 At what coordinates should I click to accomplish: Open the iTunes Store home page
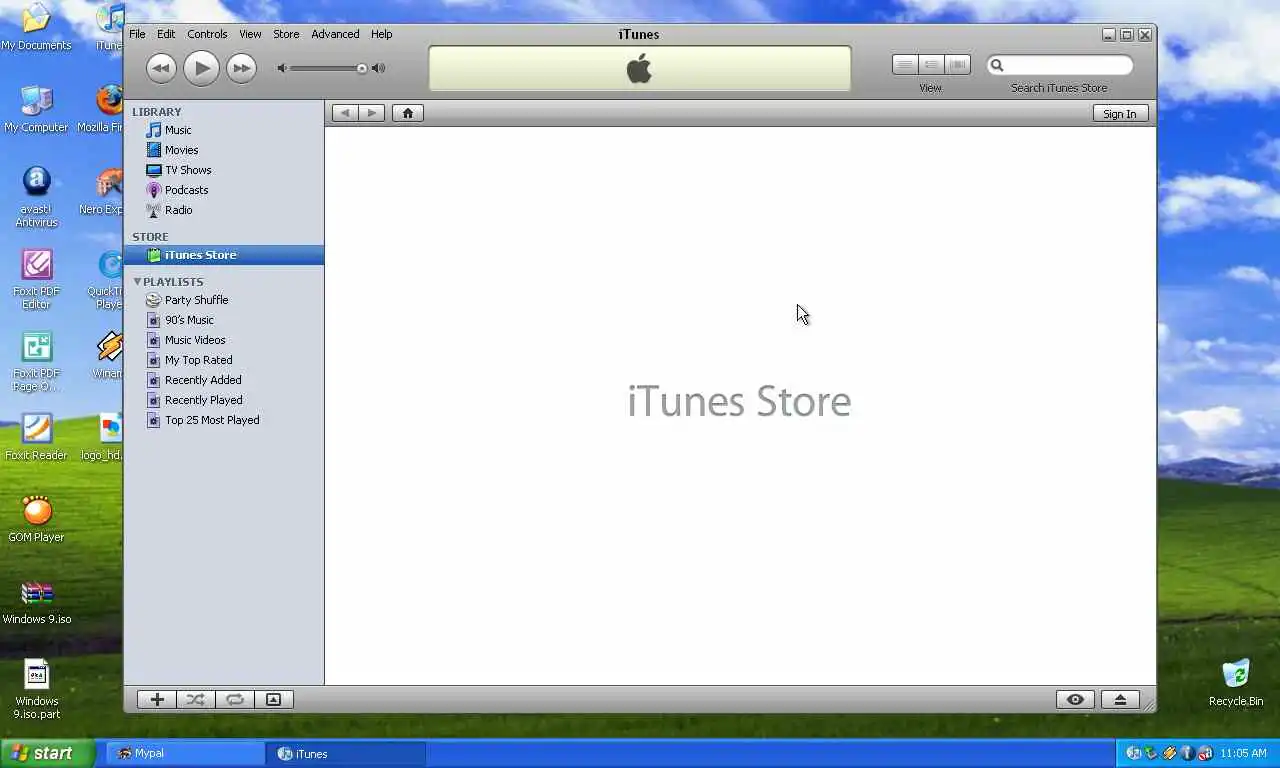(x=407, y=113)
